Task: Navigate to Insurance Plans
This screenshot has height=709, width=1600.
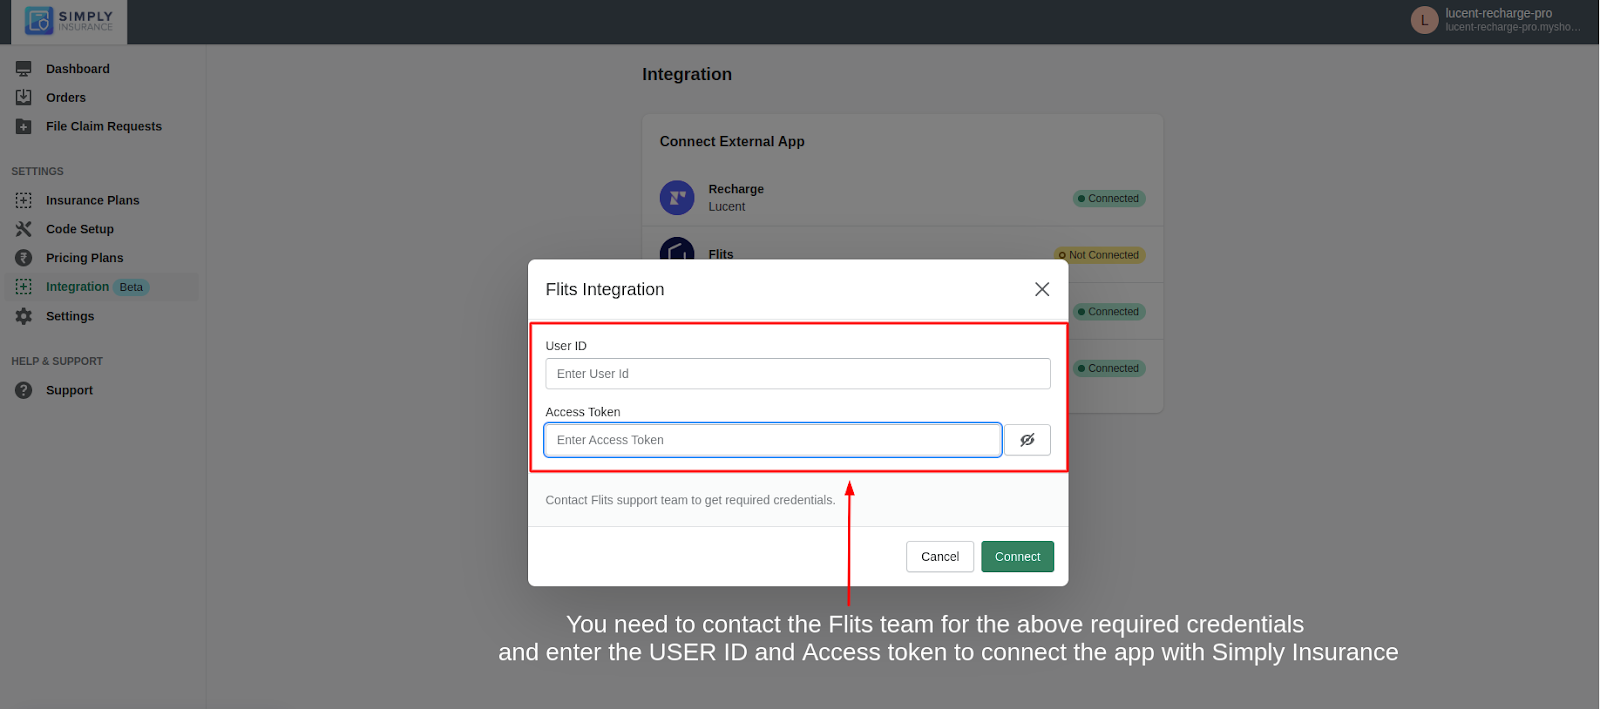Action: tap(93, 200)
